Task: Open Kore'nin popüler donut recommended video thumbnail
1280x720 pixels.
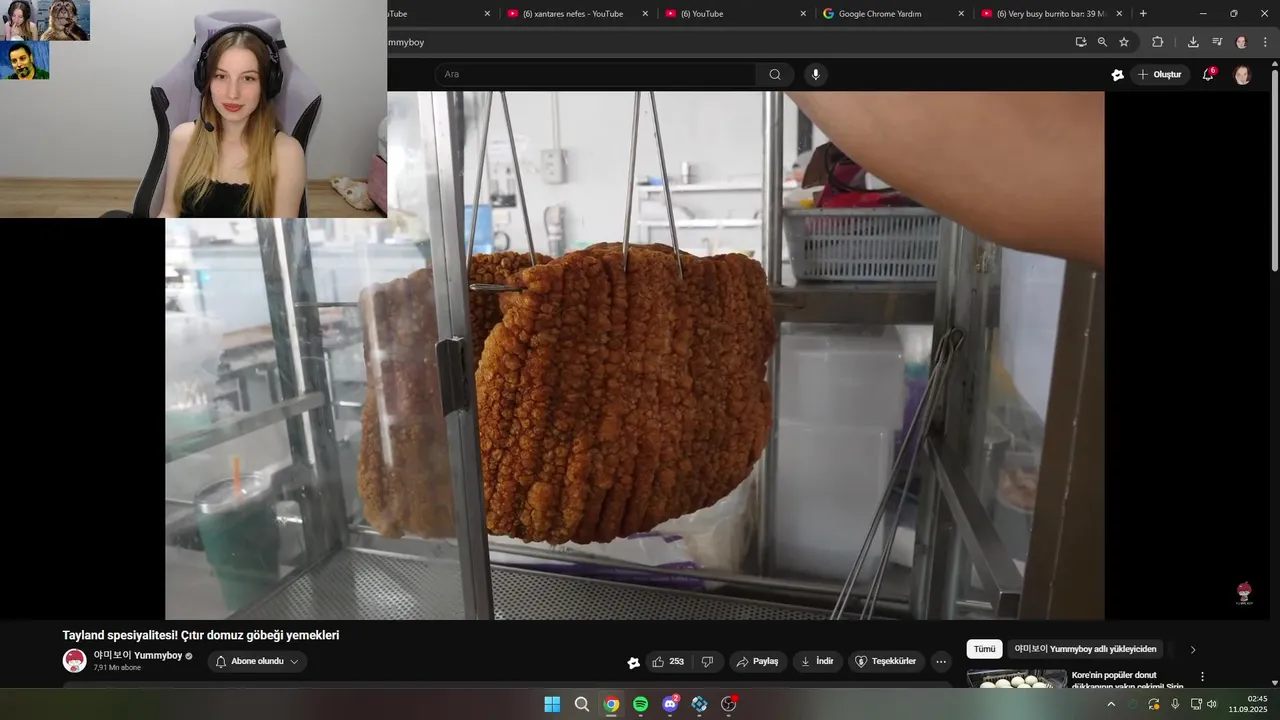Action: coord(1016,679)
